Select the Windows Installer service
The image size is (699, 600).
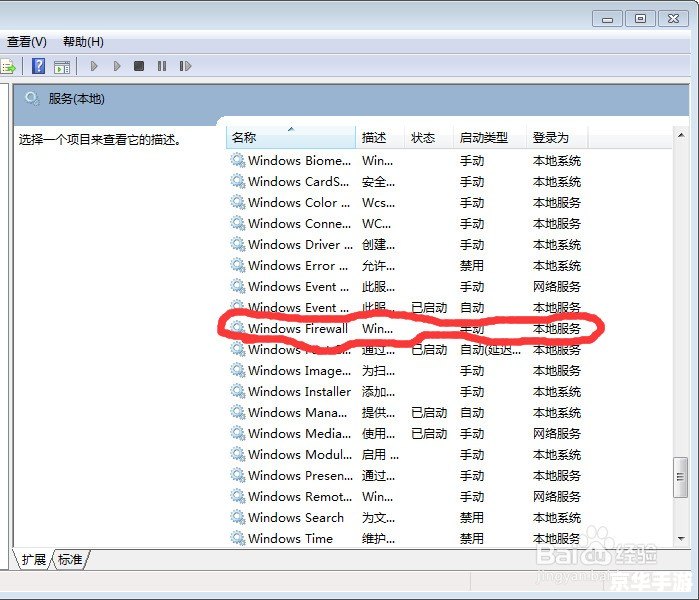point(406,391)
